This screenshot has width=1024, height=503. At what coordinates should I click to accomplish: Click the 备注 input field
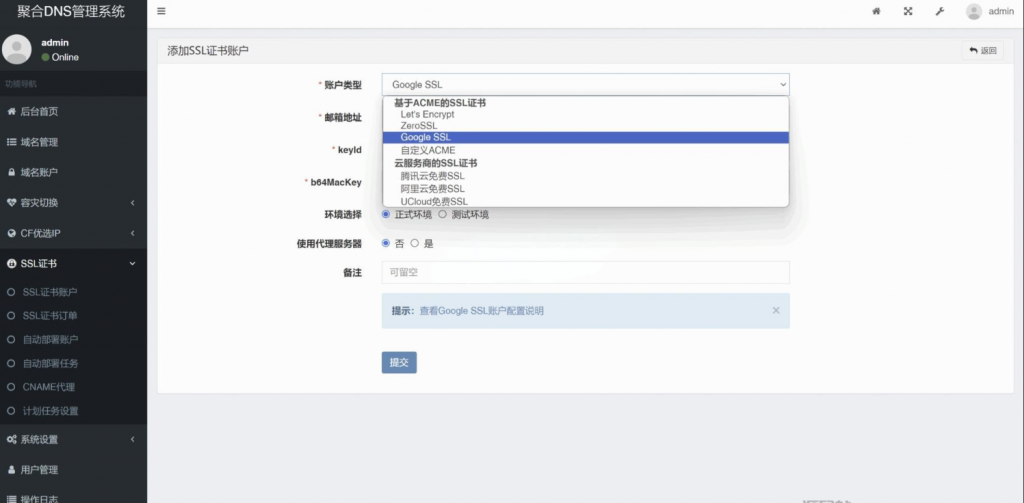coord(585,272)
